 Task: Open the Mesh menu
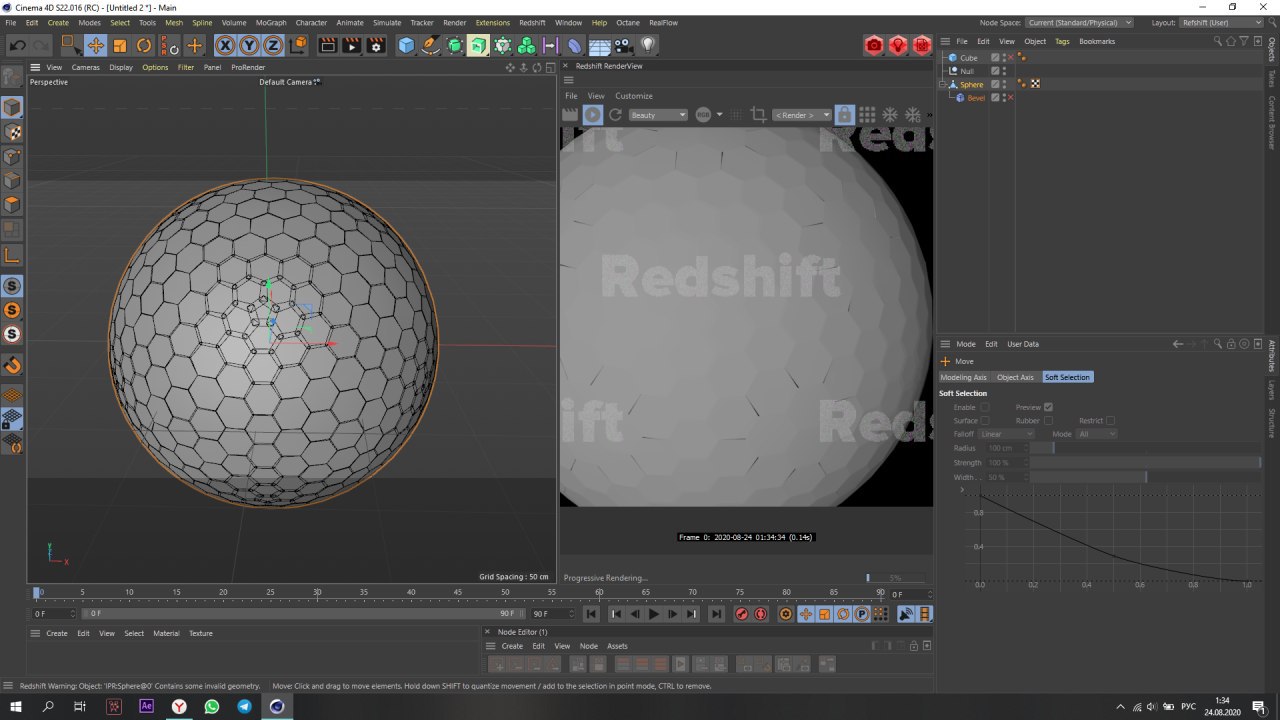click(174, 22)
